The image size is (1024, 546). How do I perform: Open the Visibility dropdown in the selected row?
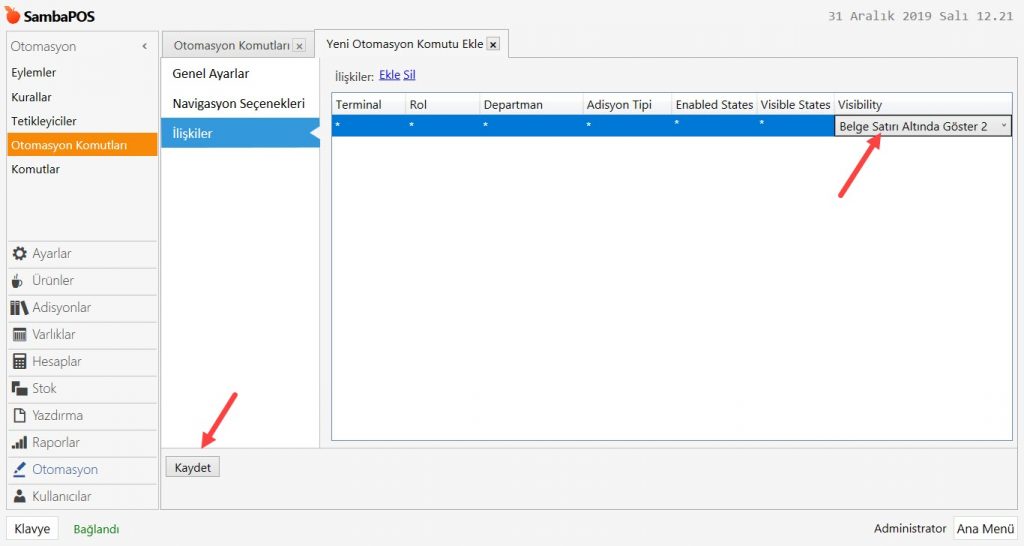(x=1003, y=126)
